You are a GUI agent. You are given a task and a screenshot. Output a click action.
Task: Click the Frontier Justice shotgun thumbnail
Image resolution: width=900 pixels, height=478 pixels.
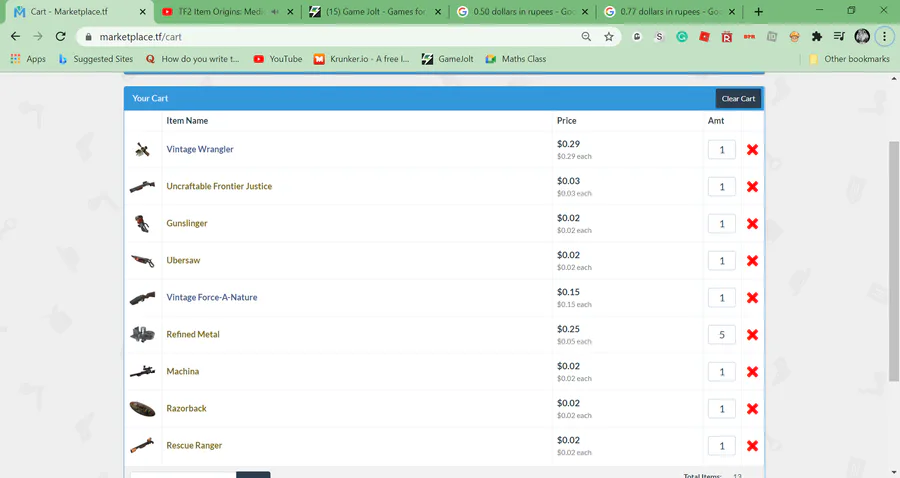coord(142,186)
